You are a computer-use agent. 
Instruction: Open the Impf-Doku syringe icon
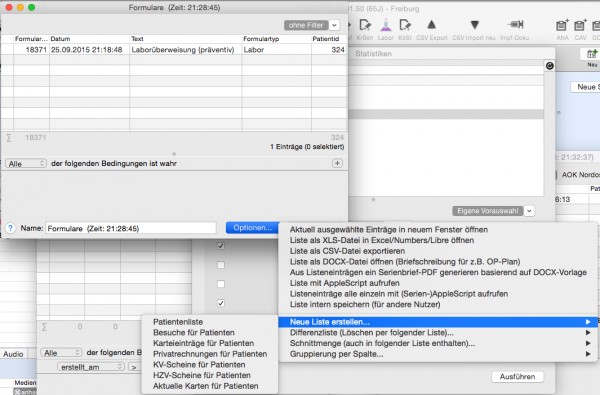[515, 25]
